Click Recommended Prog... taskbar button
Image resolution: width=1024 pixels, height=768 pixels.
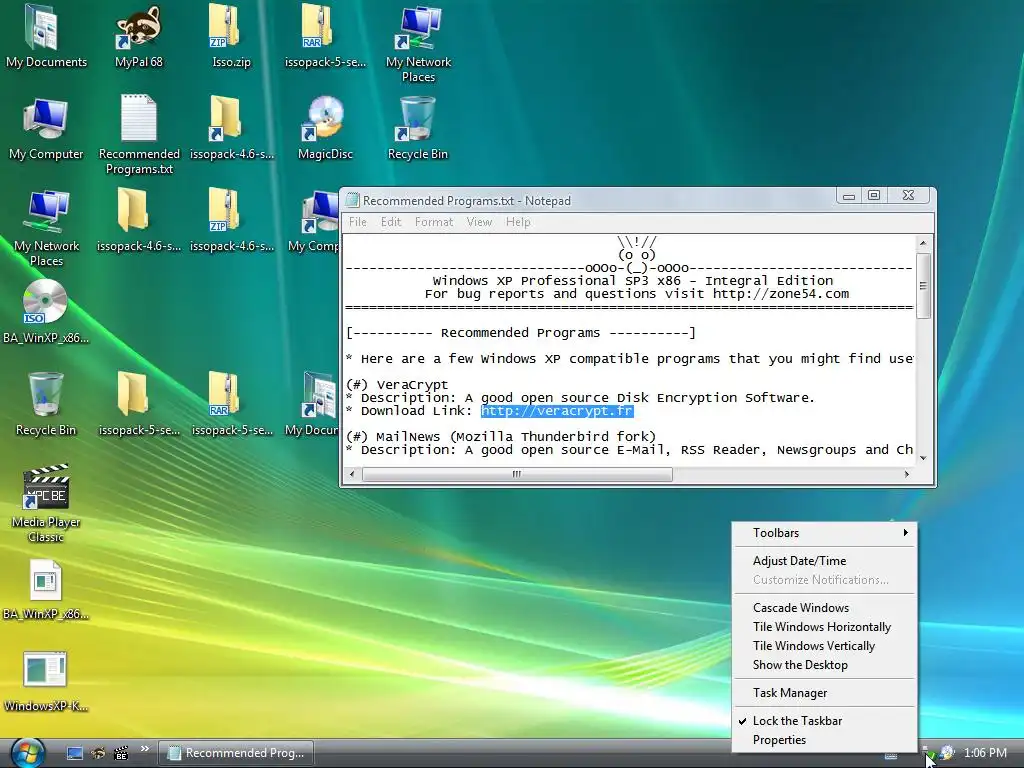pos(236,752)
